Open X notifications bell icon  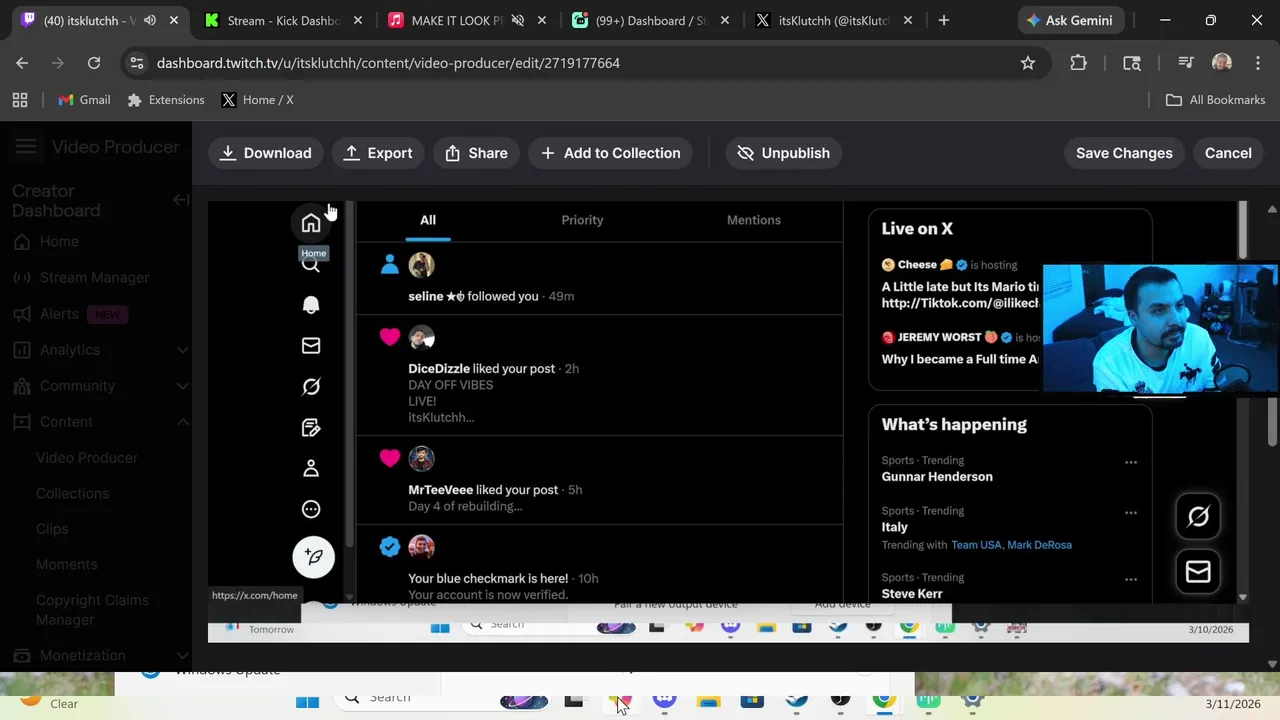[311, 305]
